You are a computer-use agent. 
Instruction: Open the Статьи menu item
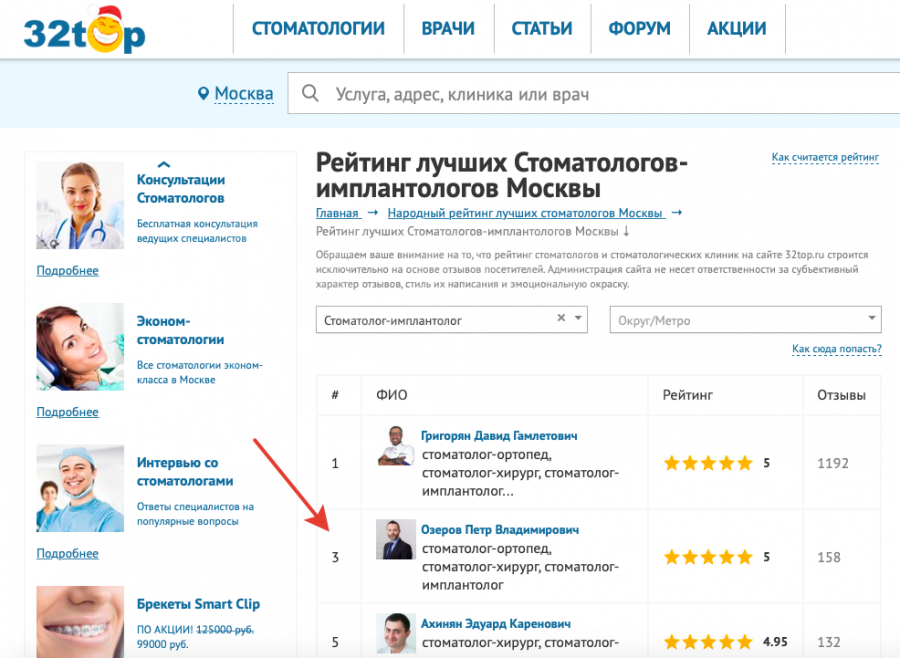[541, 28]
